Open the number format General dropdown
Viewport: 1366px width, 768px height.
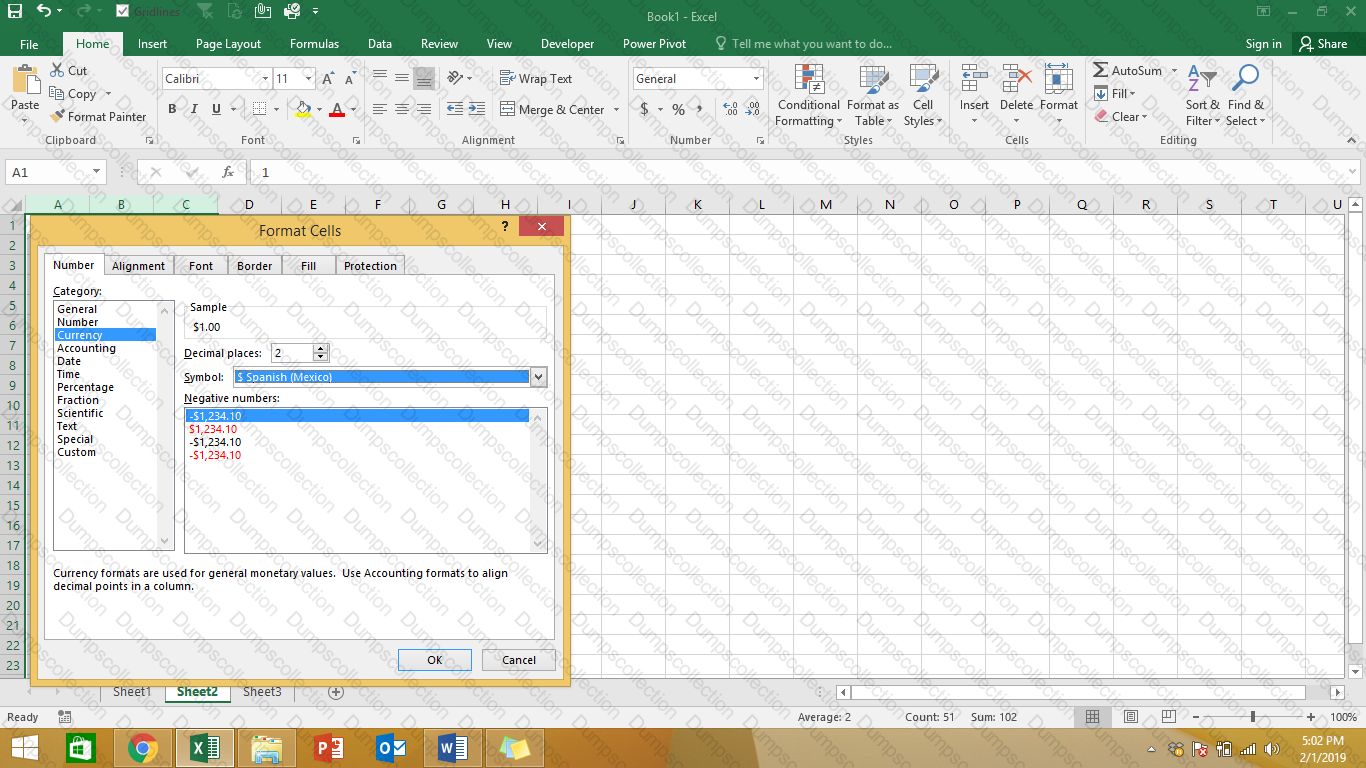756,79
